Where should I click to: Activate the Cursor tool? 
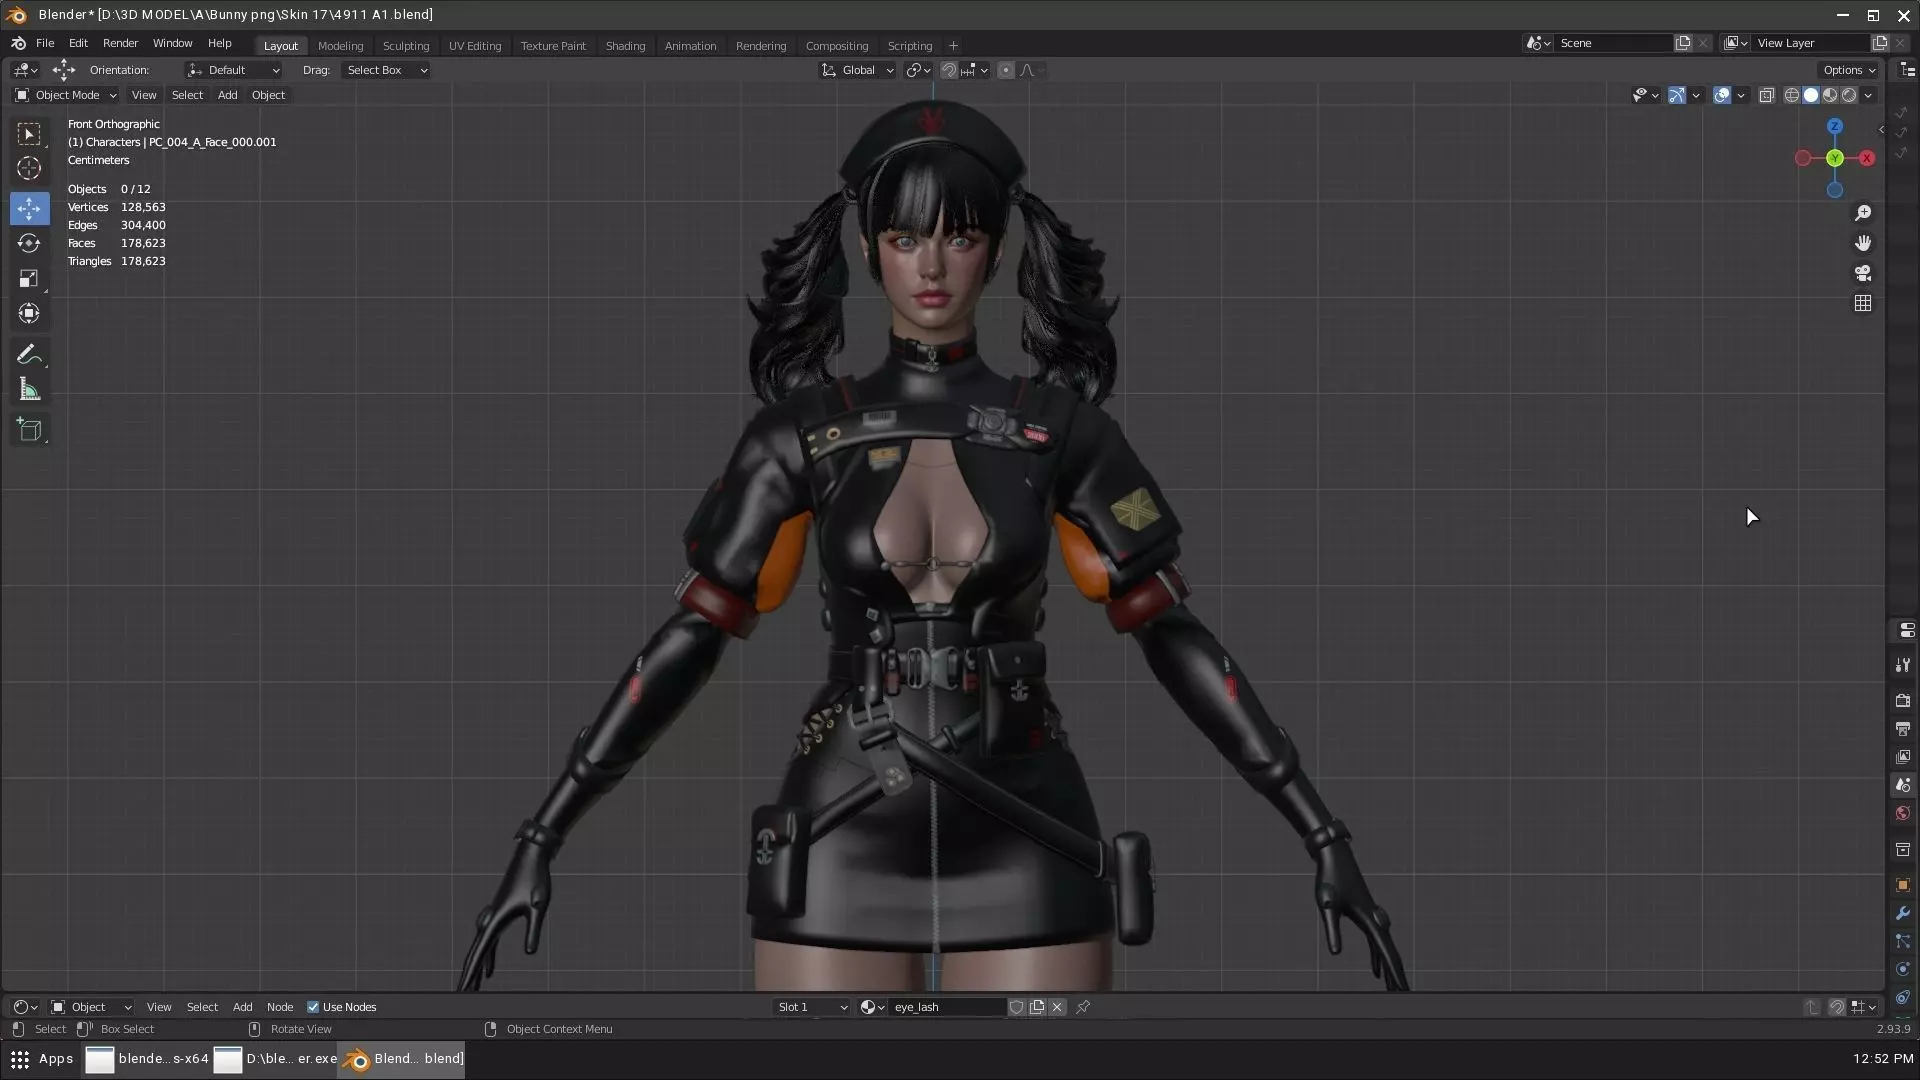(29, 169)
